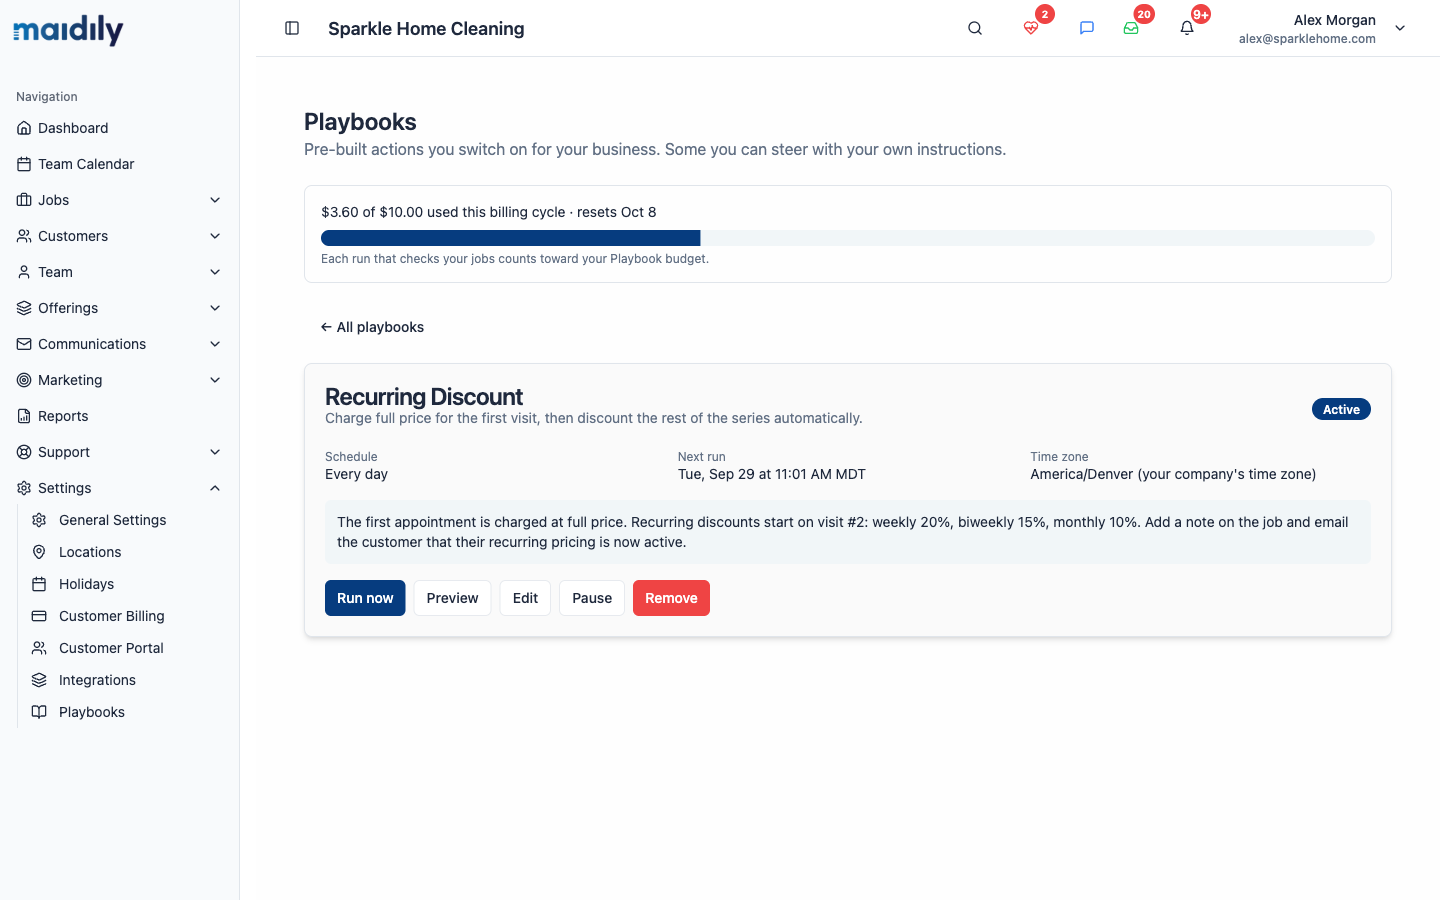Open the inbox icon with 20 badge

click(x=1131, y=28)
